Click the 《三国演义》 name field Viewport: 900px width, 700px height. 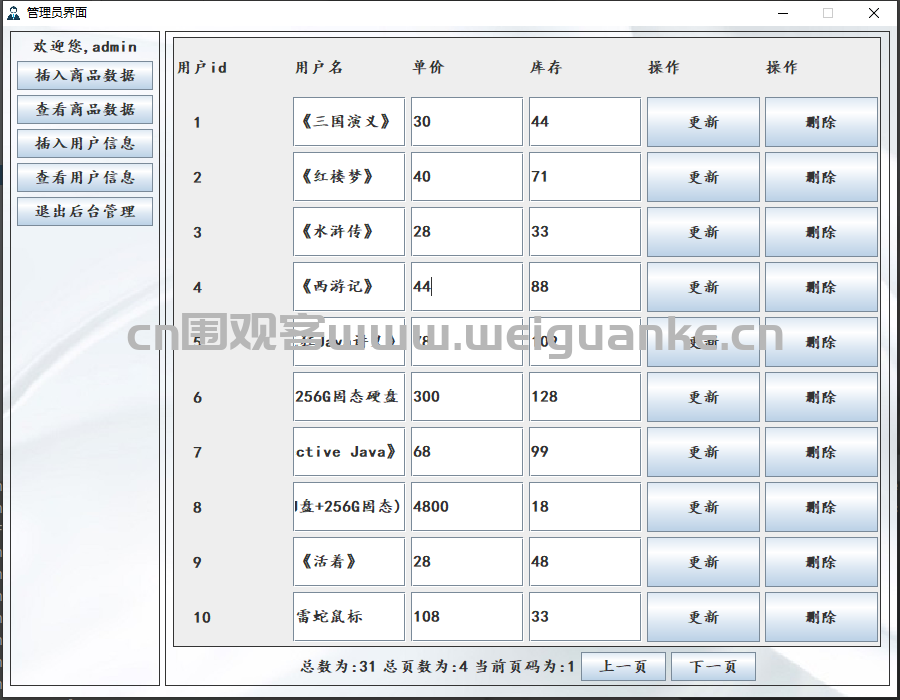pyautogui.click(x=349, y=122)
